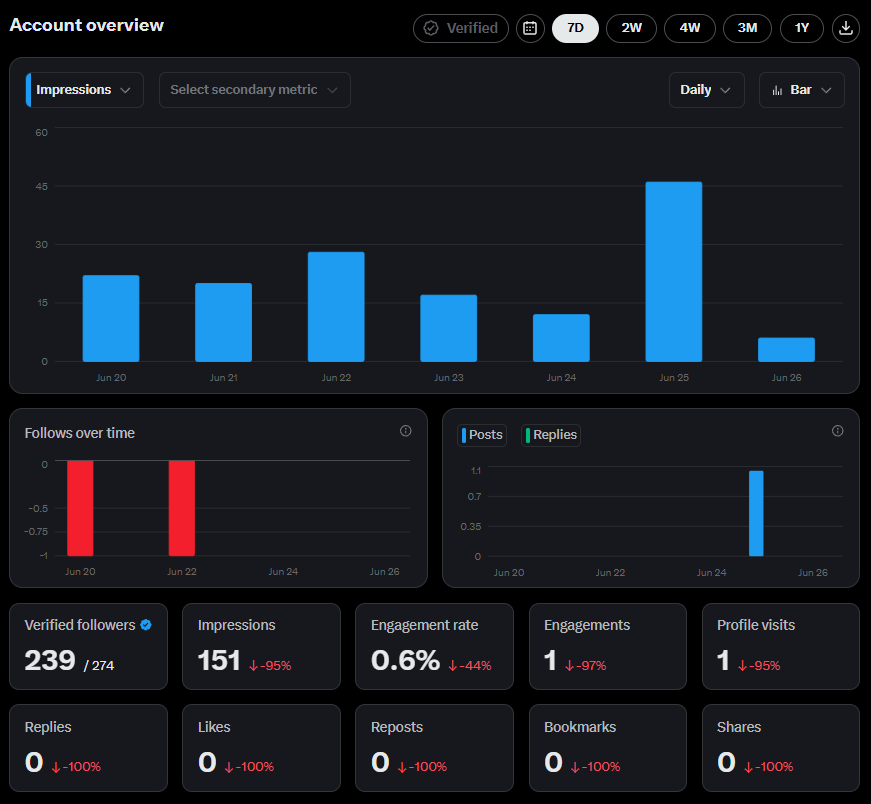Viewport: 871px width, 804px height.
Task: Open the Select secondary metric dropdown
Action: (x=254, y=90)
